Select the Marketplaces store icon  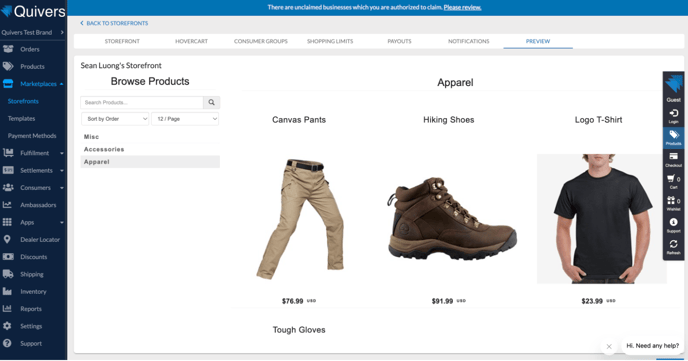[8, 84]
